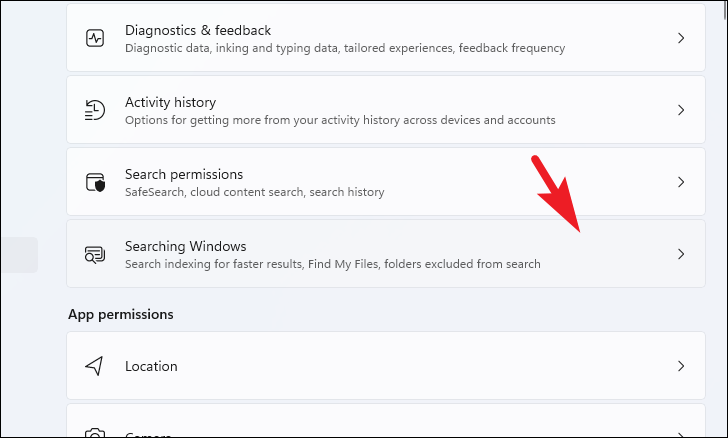Click the Search permissions shield icon
The height and width of the screenshot is (438, 728).
coord(95,182)
